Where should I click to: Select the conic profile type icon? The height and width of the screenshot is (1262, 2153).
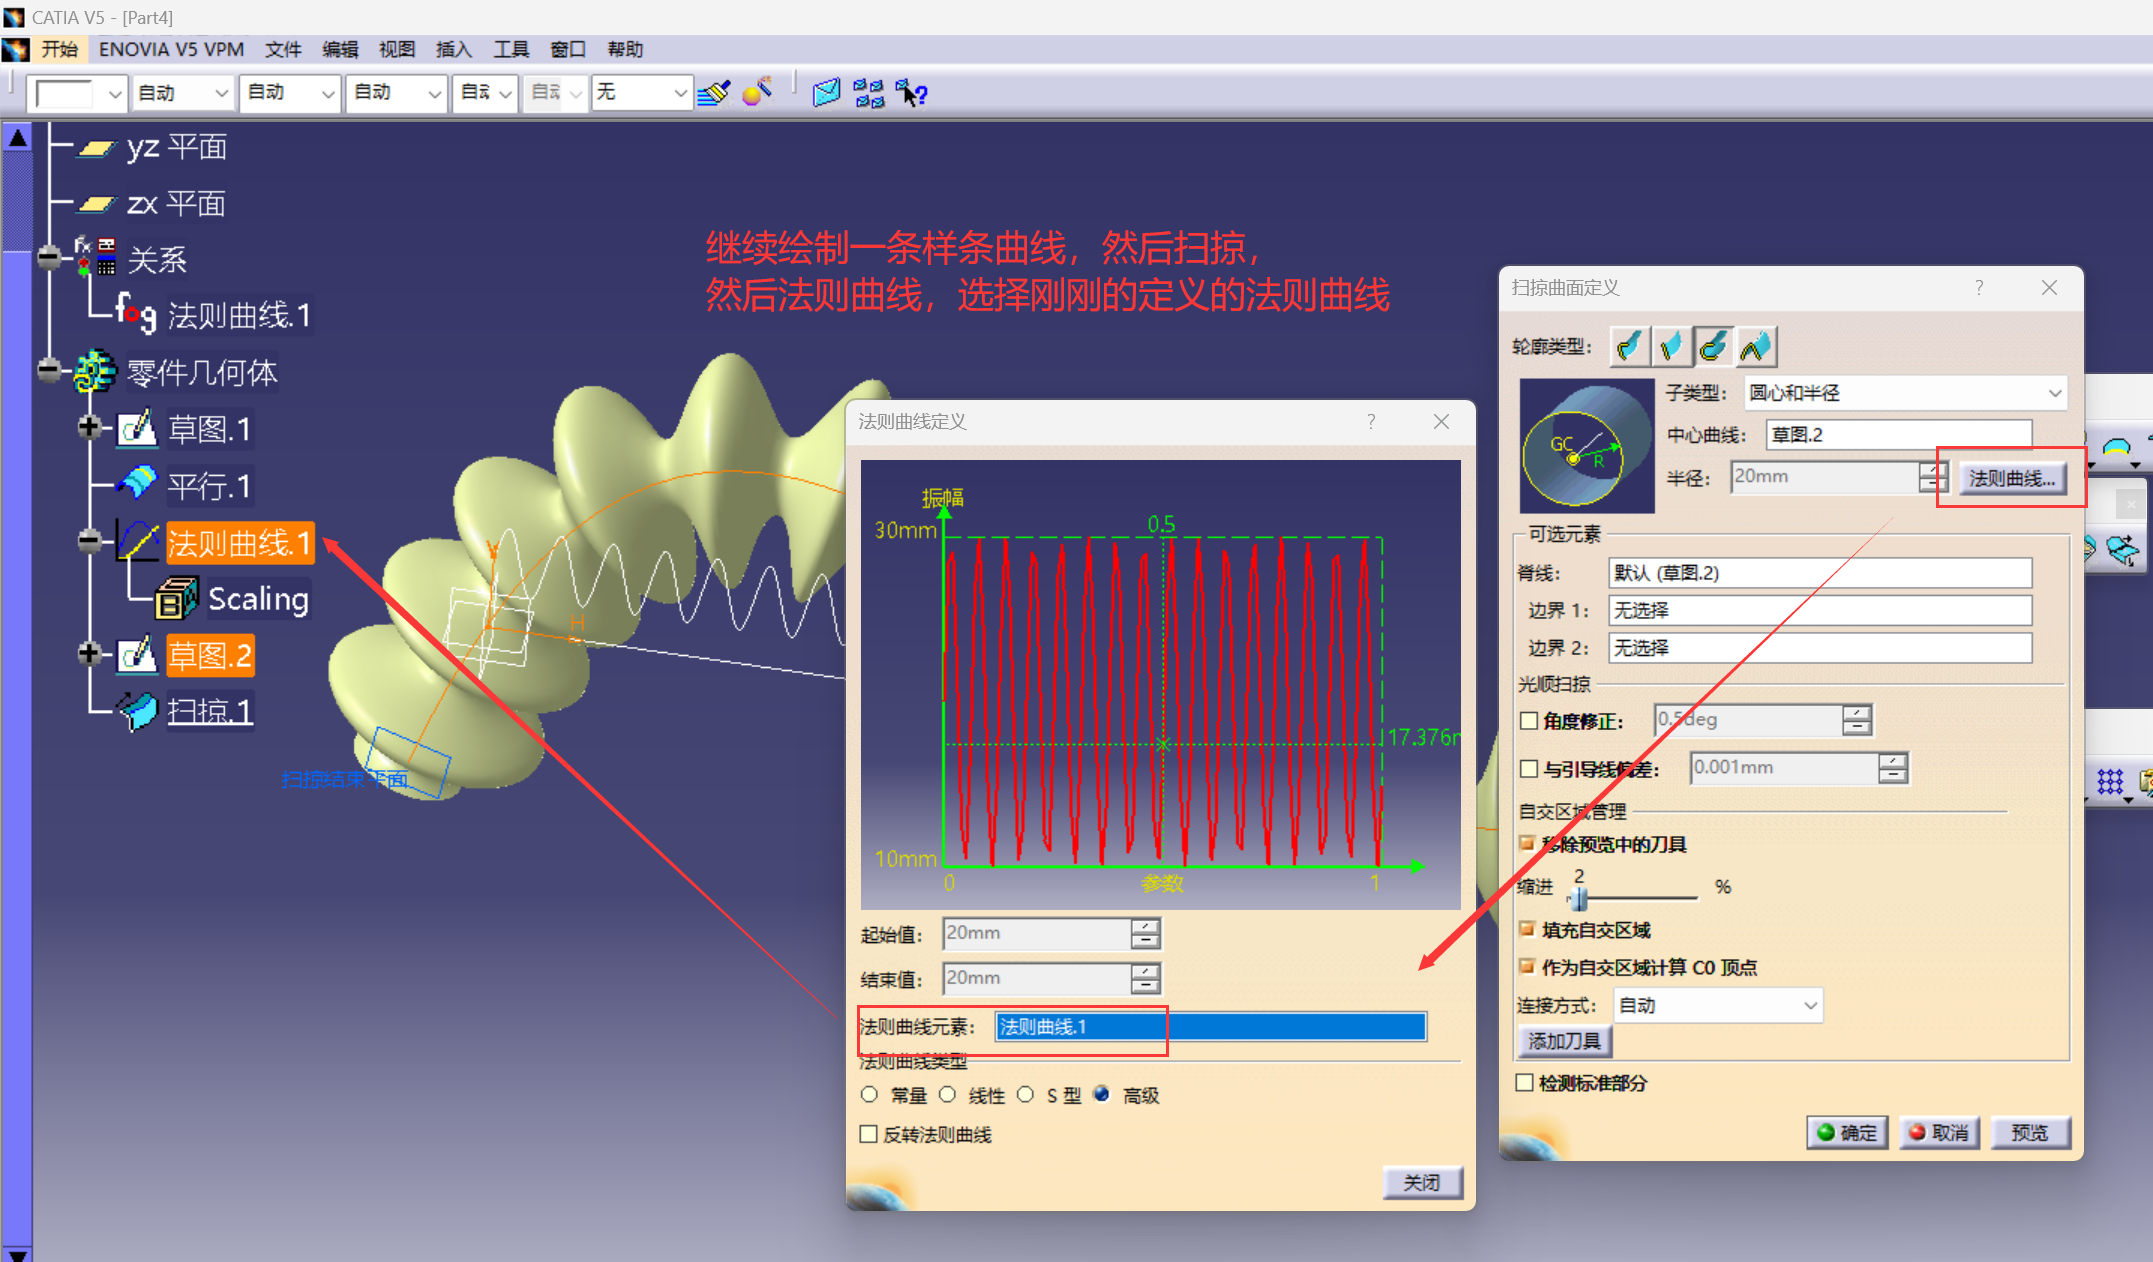click(1756, 346)
